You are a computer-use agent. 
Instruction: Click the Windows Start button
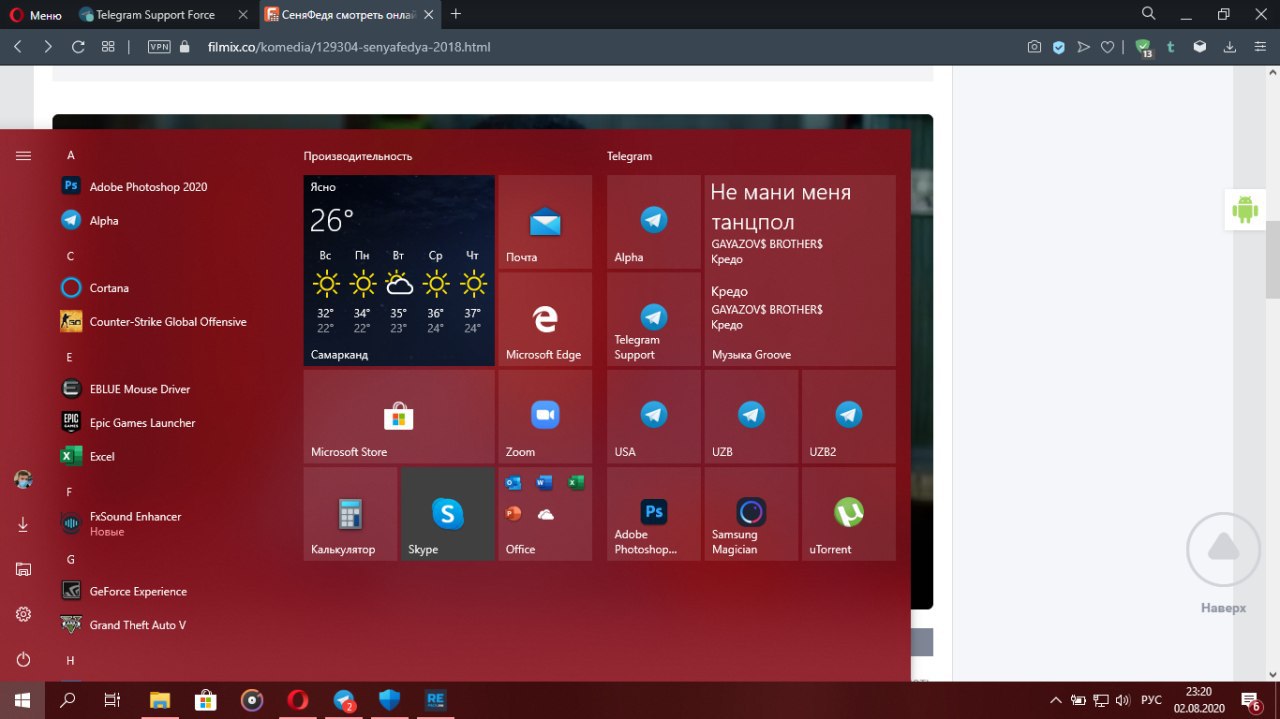(22, 700)
